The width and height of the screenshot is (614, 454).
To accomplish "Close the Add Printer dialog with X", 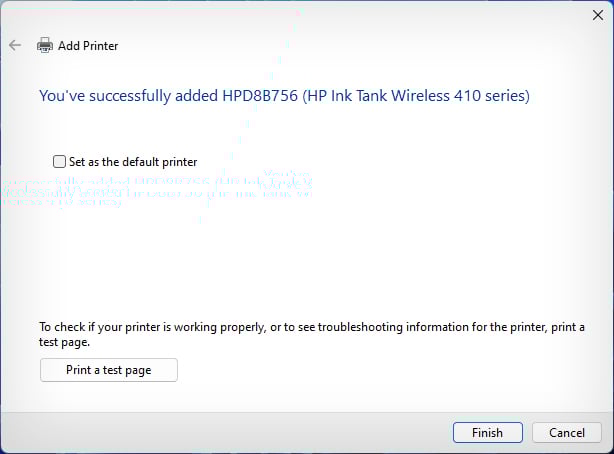I will 598,15.
